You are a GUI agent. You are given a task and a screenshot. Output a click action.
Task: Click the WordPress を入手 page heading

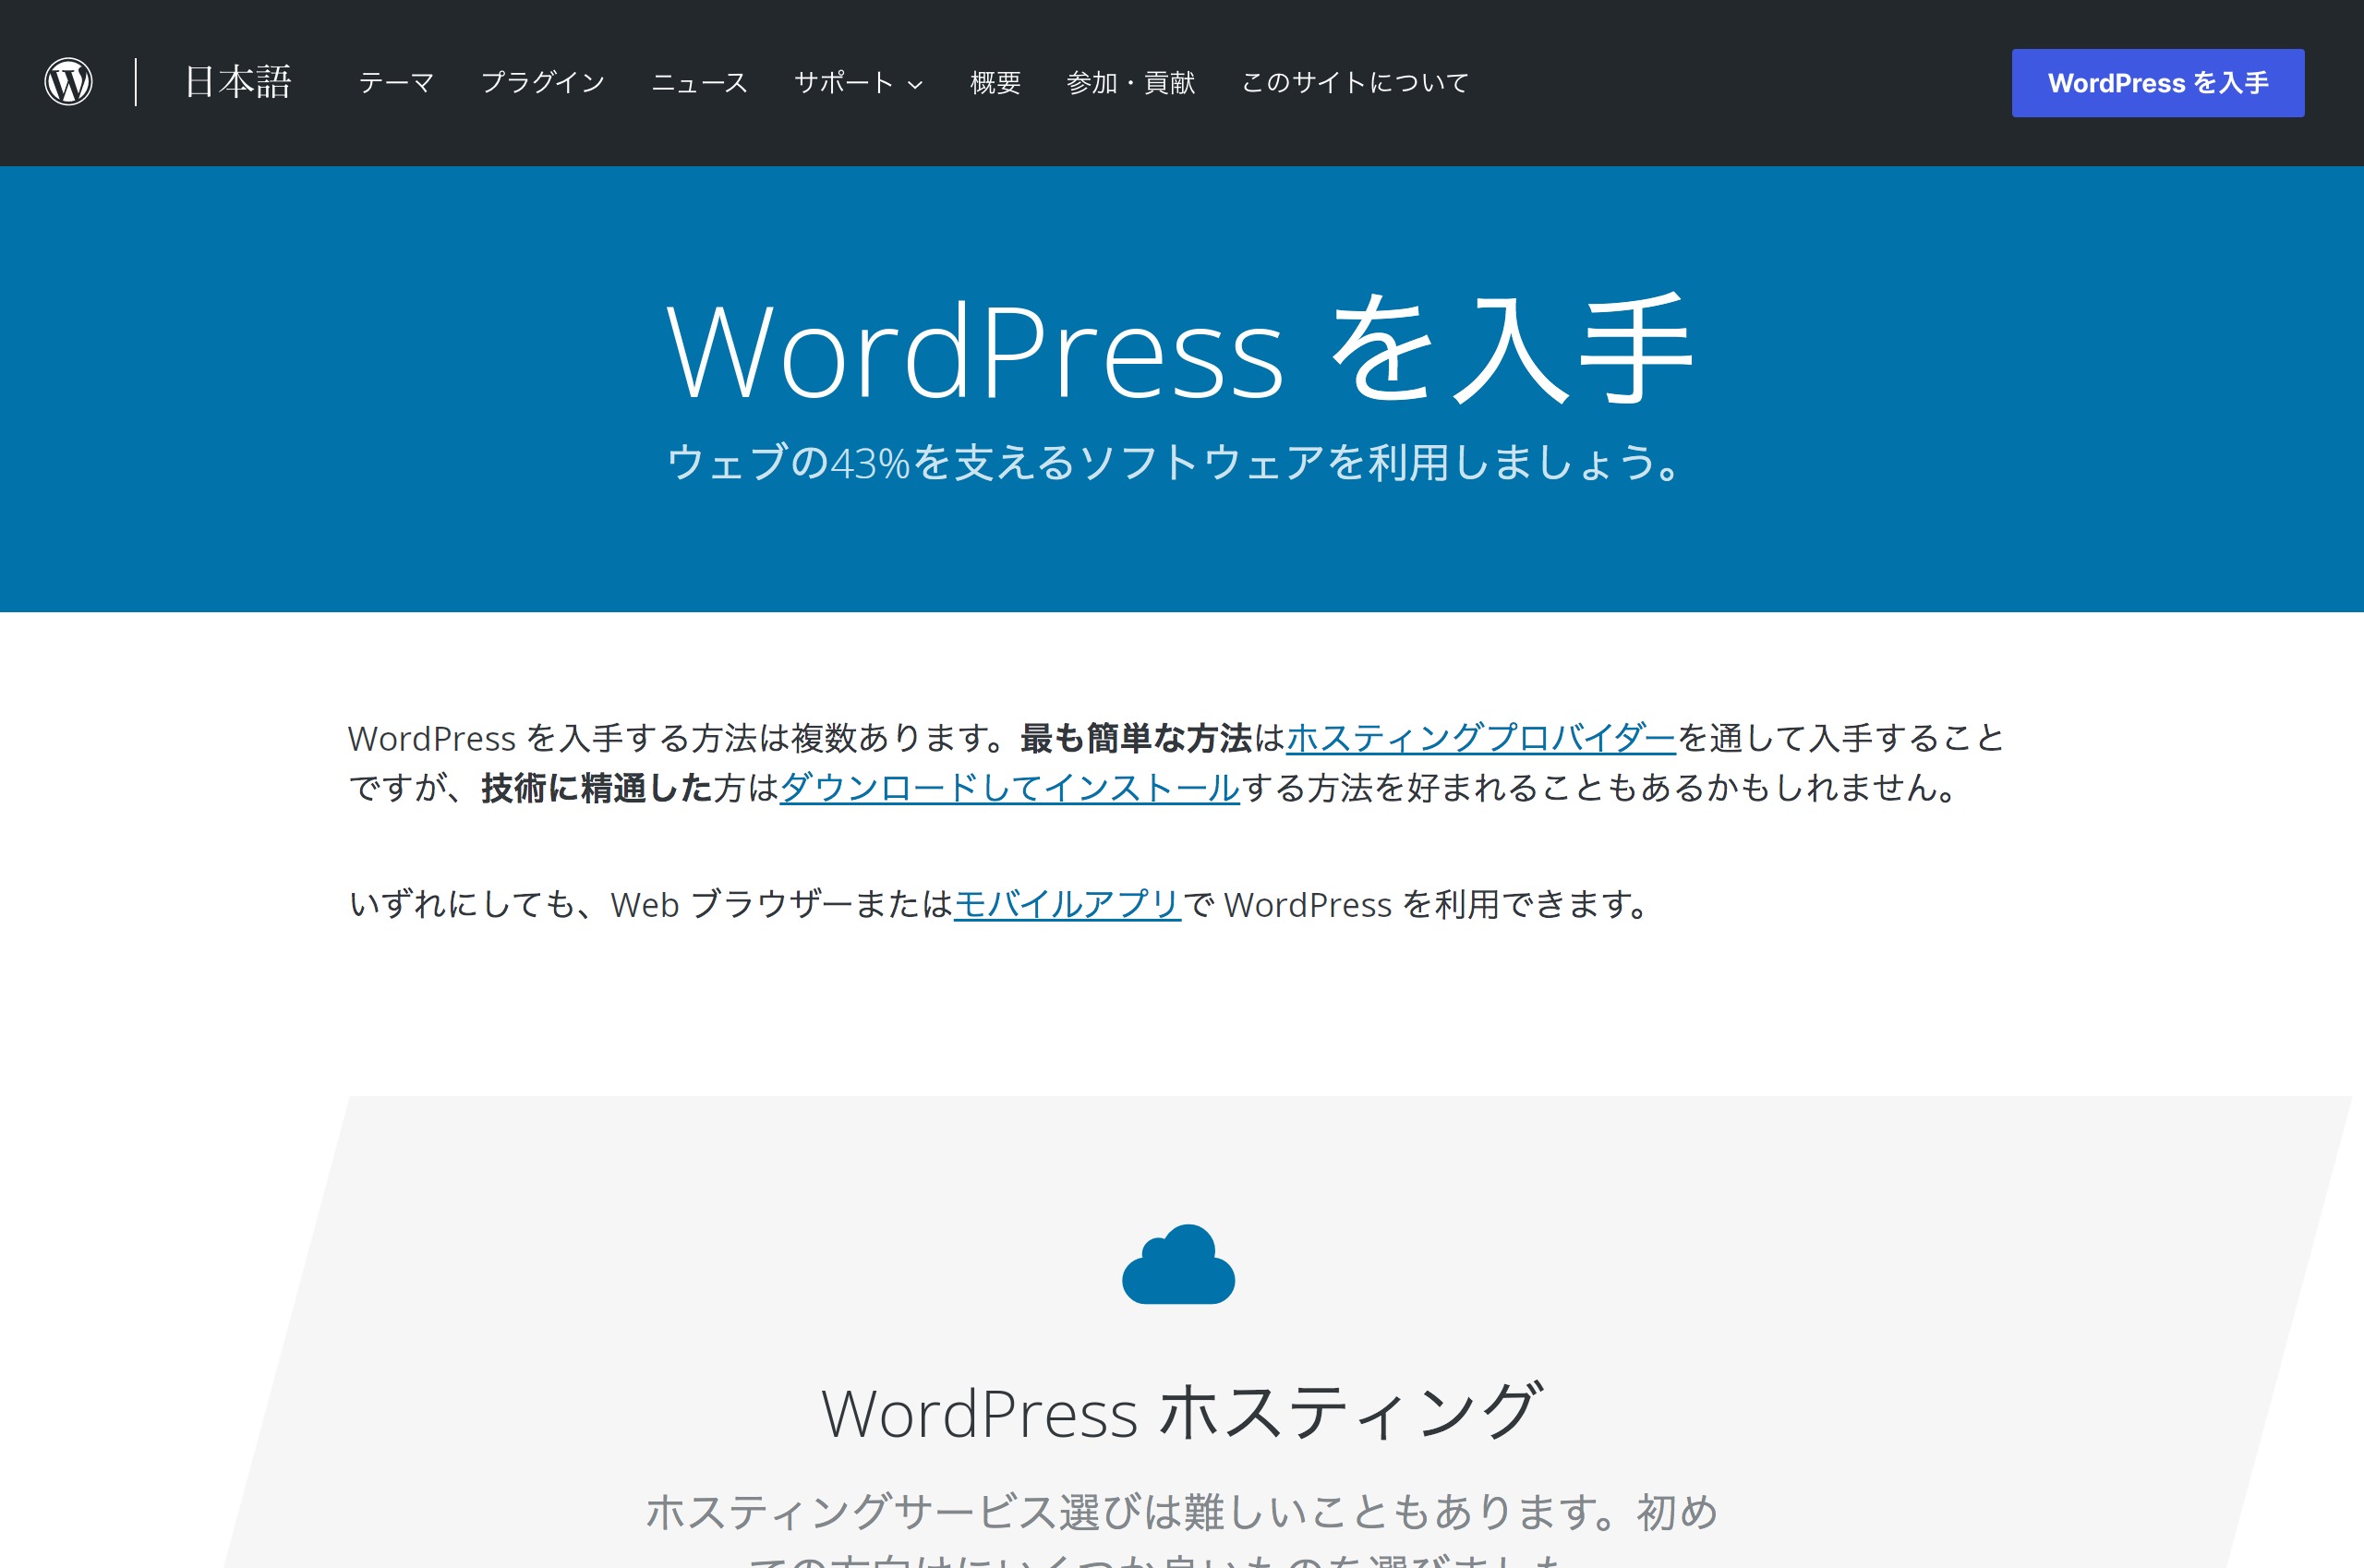tap(1180, 350)
